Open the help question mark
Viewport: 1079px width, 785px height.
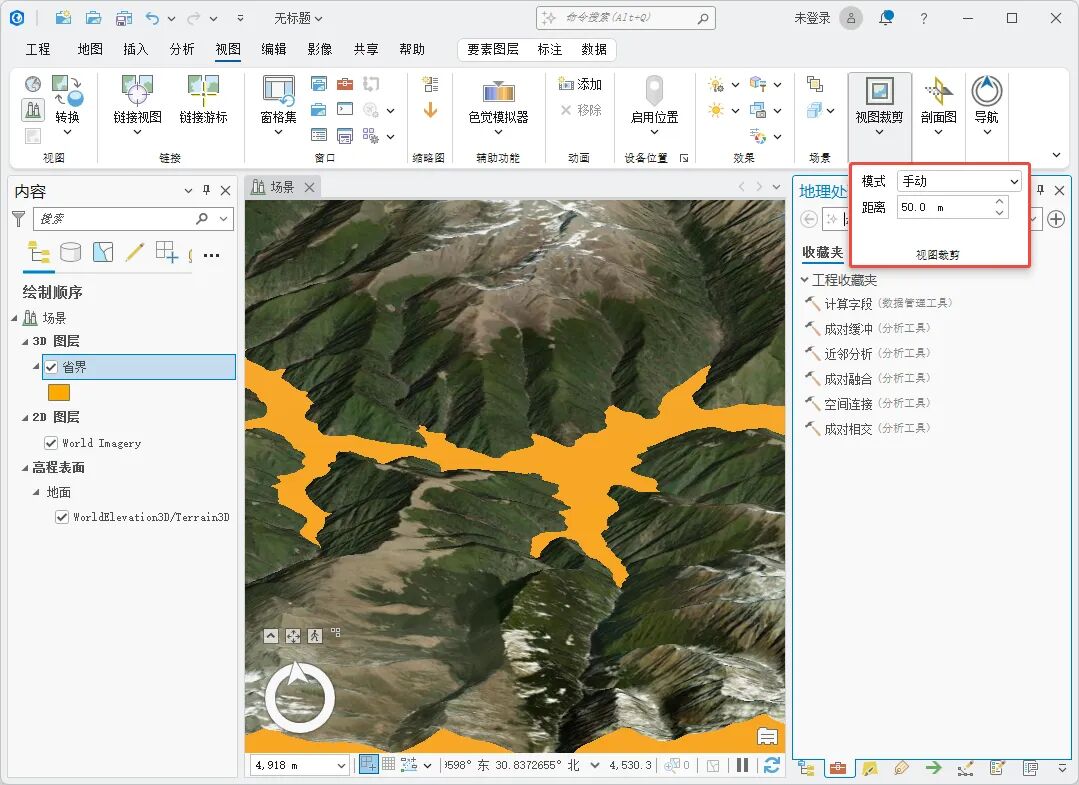[x=923, y=19]
